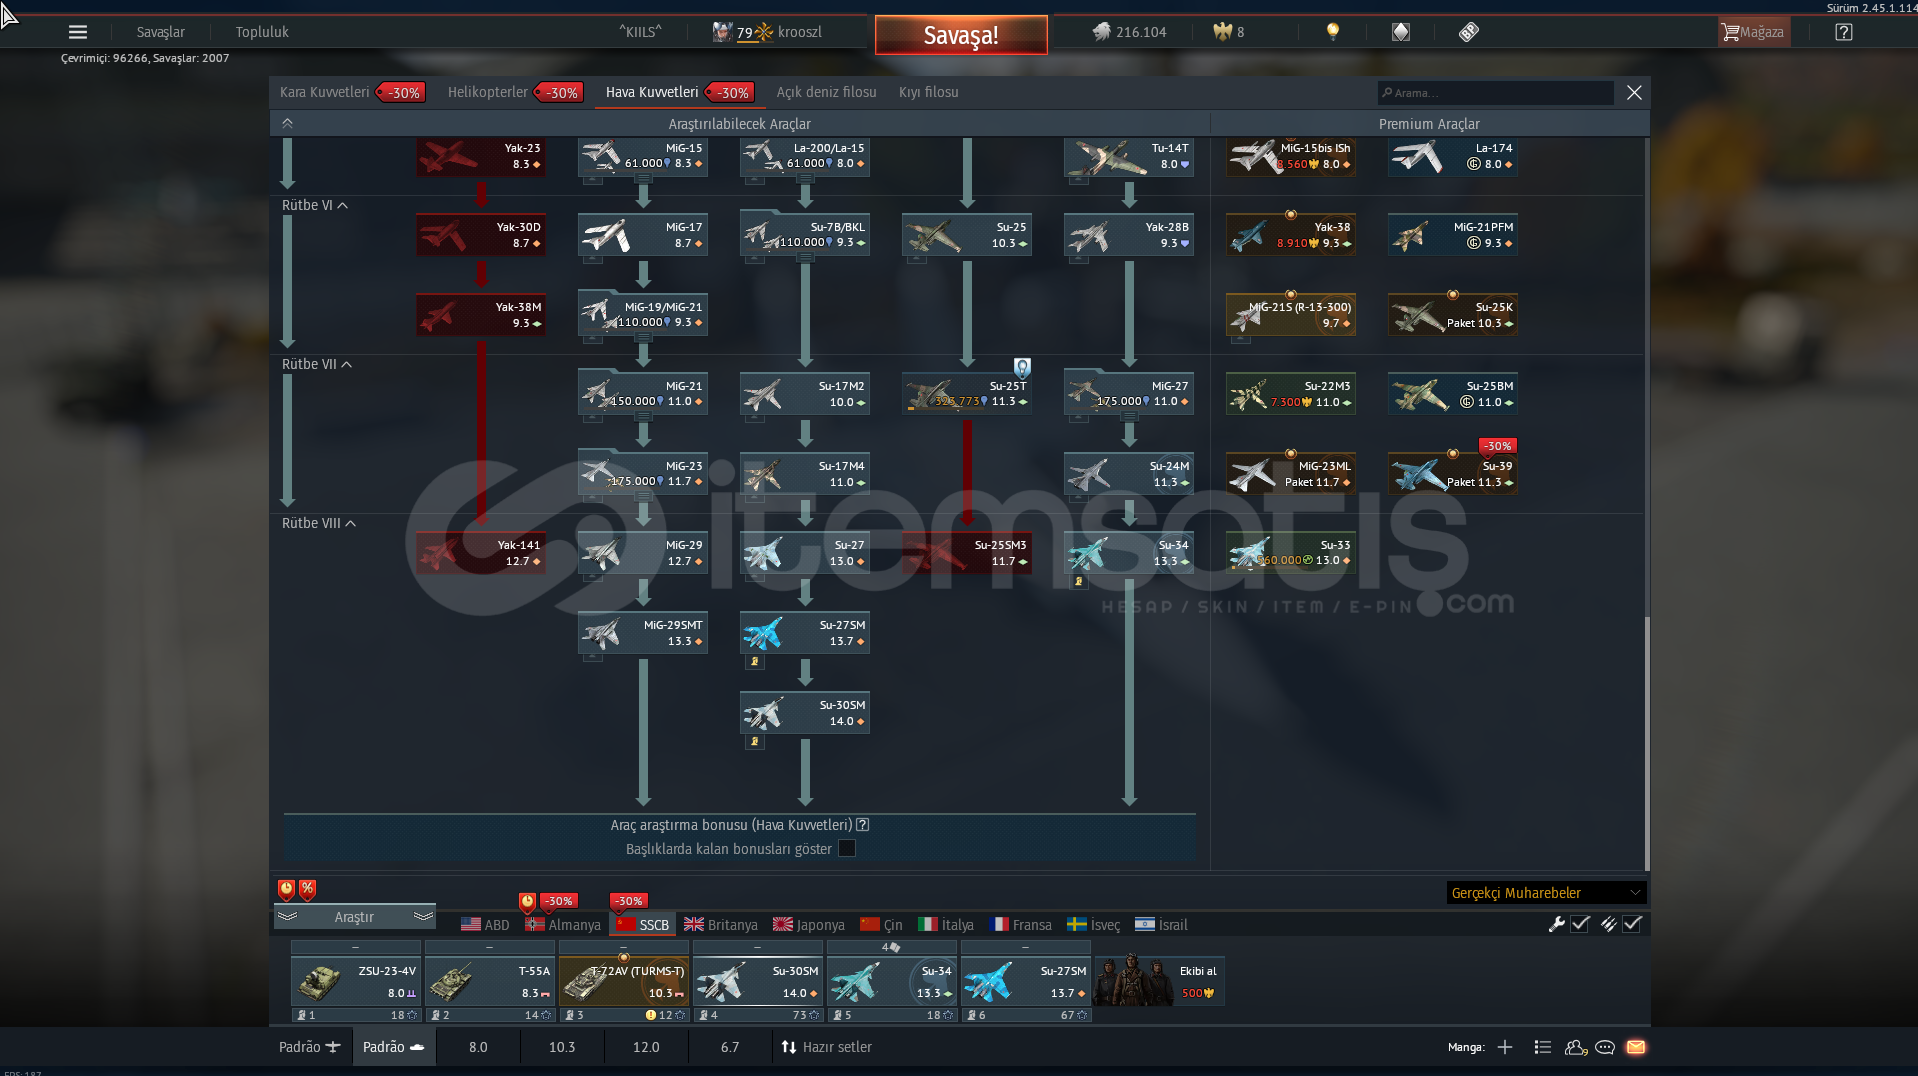Select the ABD nation tab
The image size is (1918, 1076).
point(485,925)
